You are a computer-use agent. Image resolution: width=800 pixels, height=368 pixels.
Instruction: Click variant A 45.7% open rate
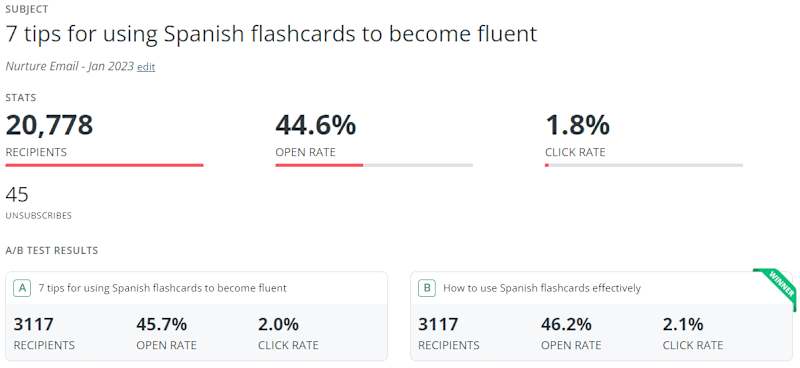pyautogui.click(x=162, y=324)
